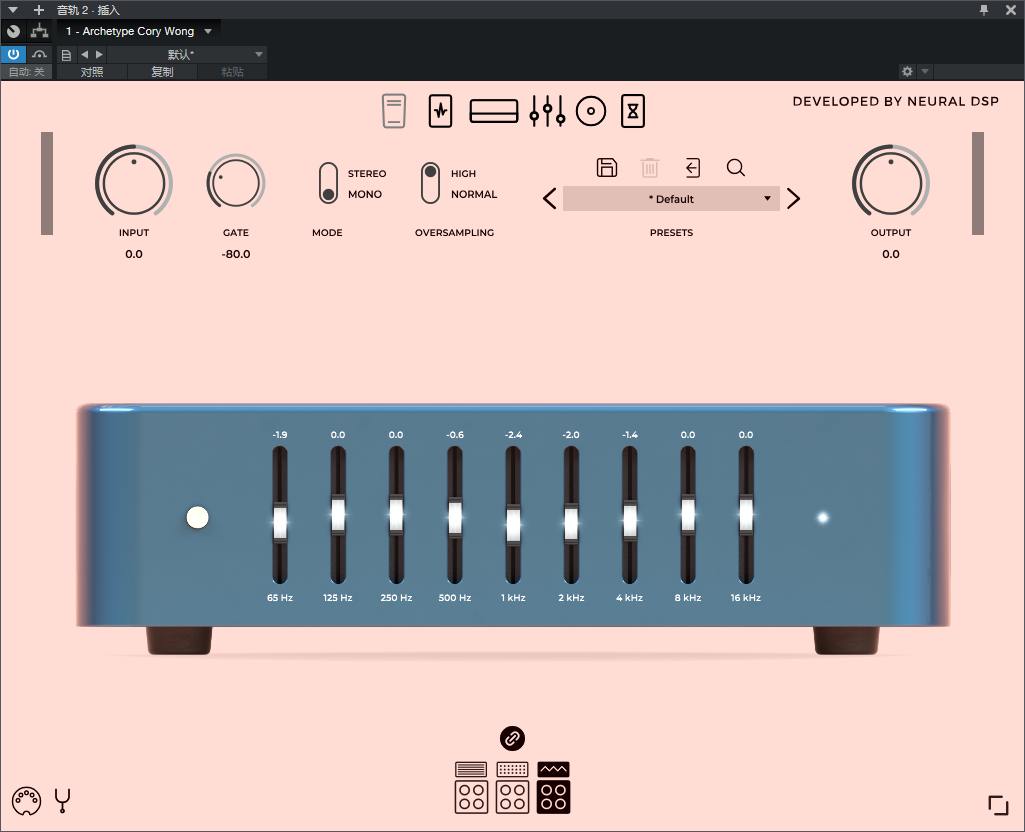Open the amplifier head section icon
This screenshot has width=1025, height=832.
[x=494, y=111]
